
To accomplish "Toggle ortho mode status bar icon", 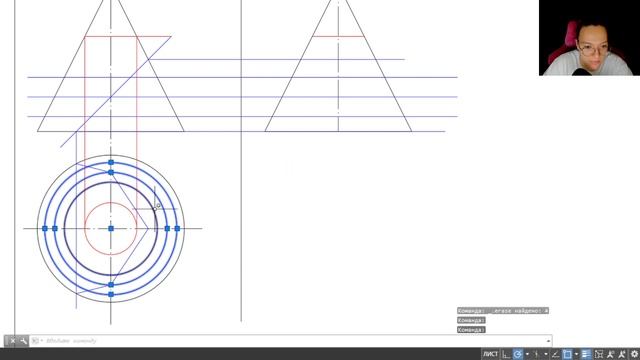I will click(x=506, y=354).
